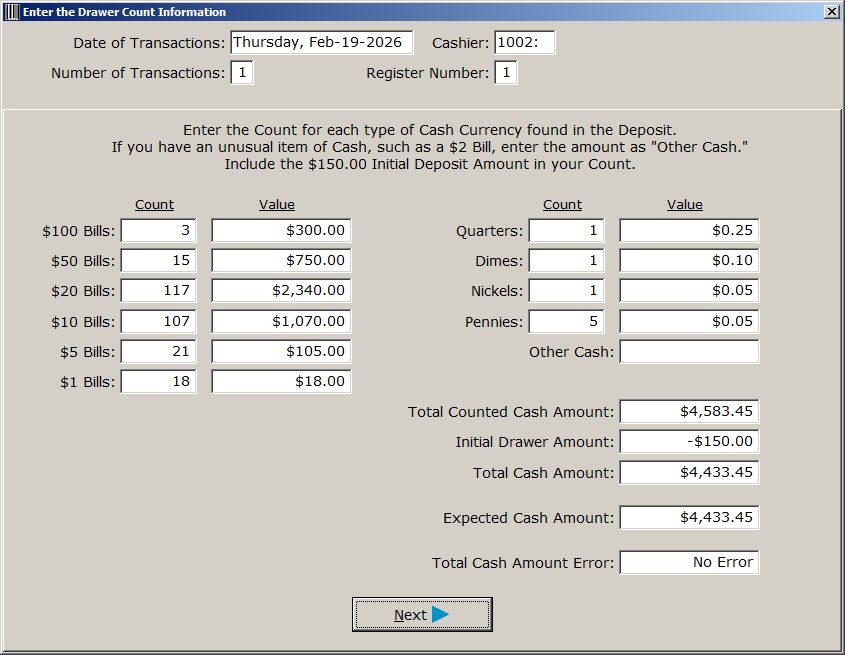
Task: Click the Register Number field
Action: point(506,73)
